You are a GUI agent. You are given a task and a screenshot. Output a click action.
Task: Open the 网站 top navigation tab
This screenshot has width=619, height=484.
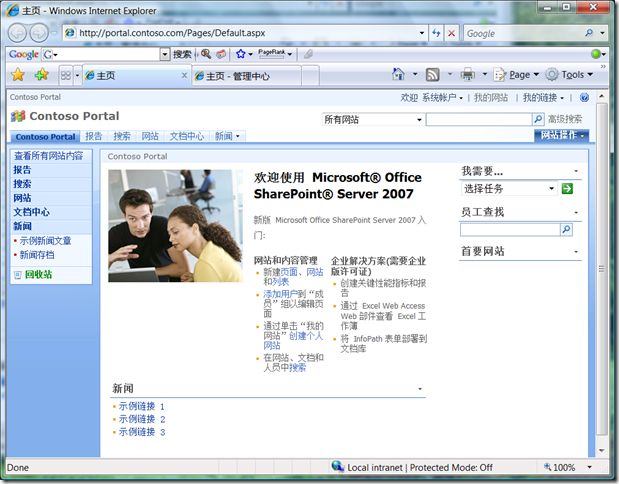click(150, 136)
